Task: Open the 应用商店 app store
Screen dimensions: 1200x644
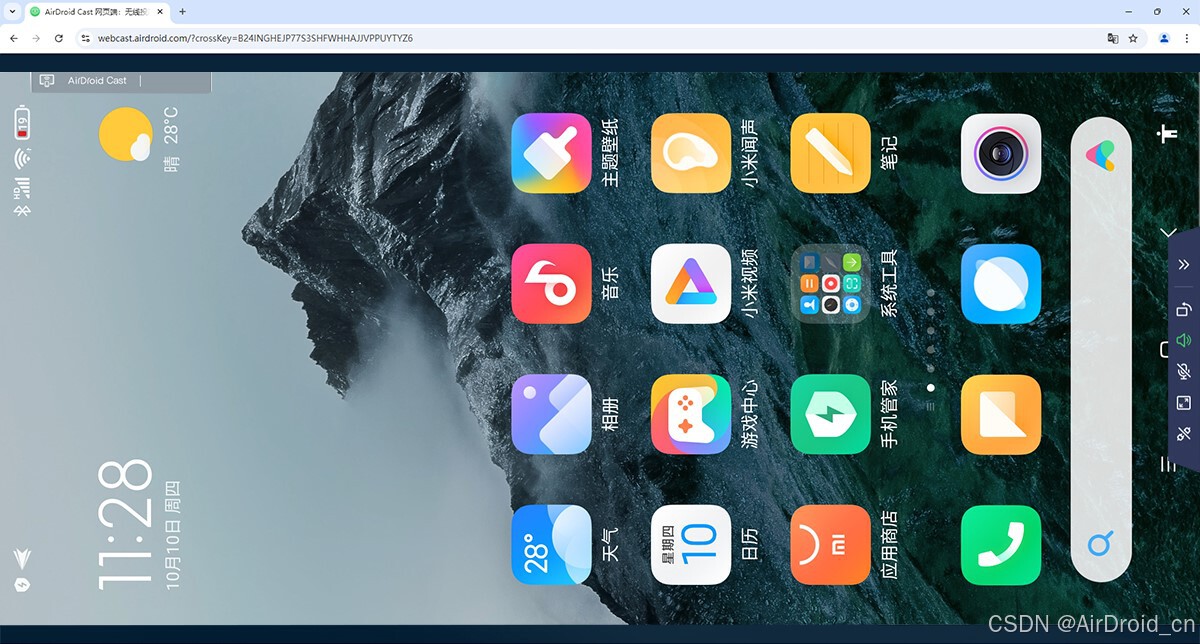Action: (831, 544)
